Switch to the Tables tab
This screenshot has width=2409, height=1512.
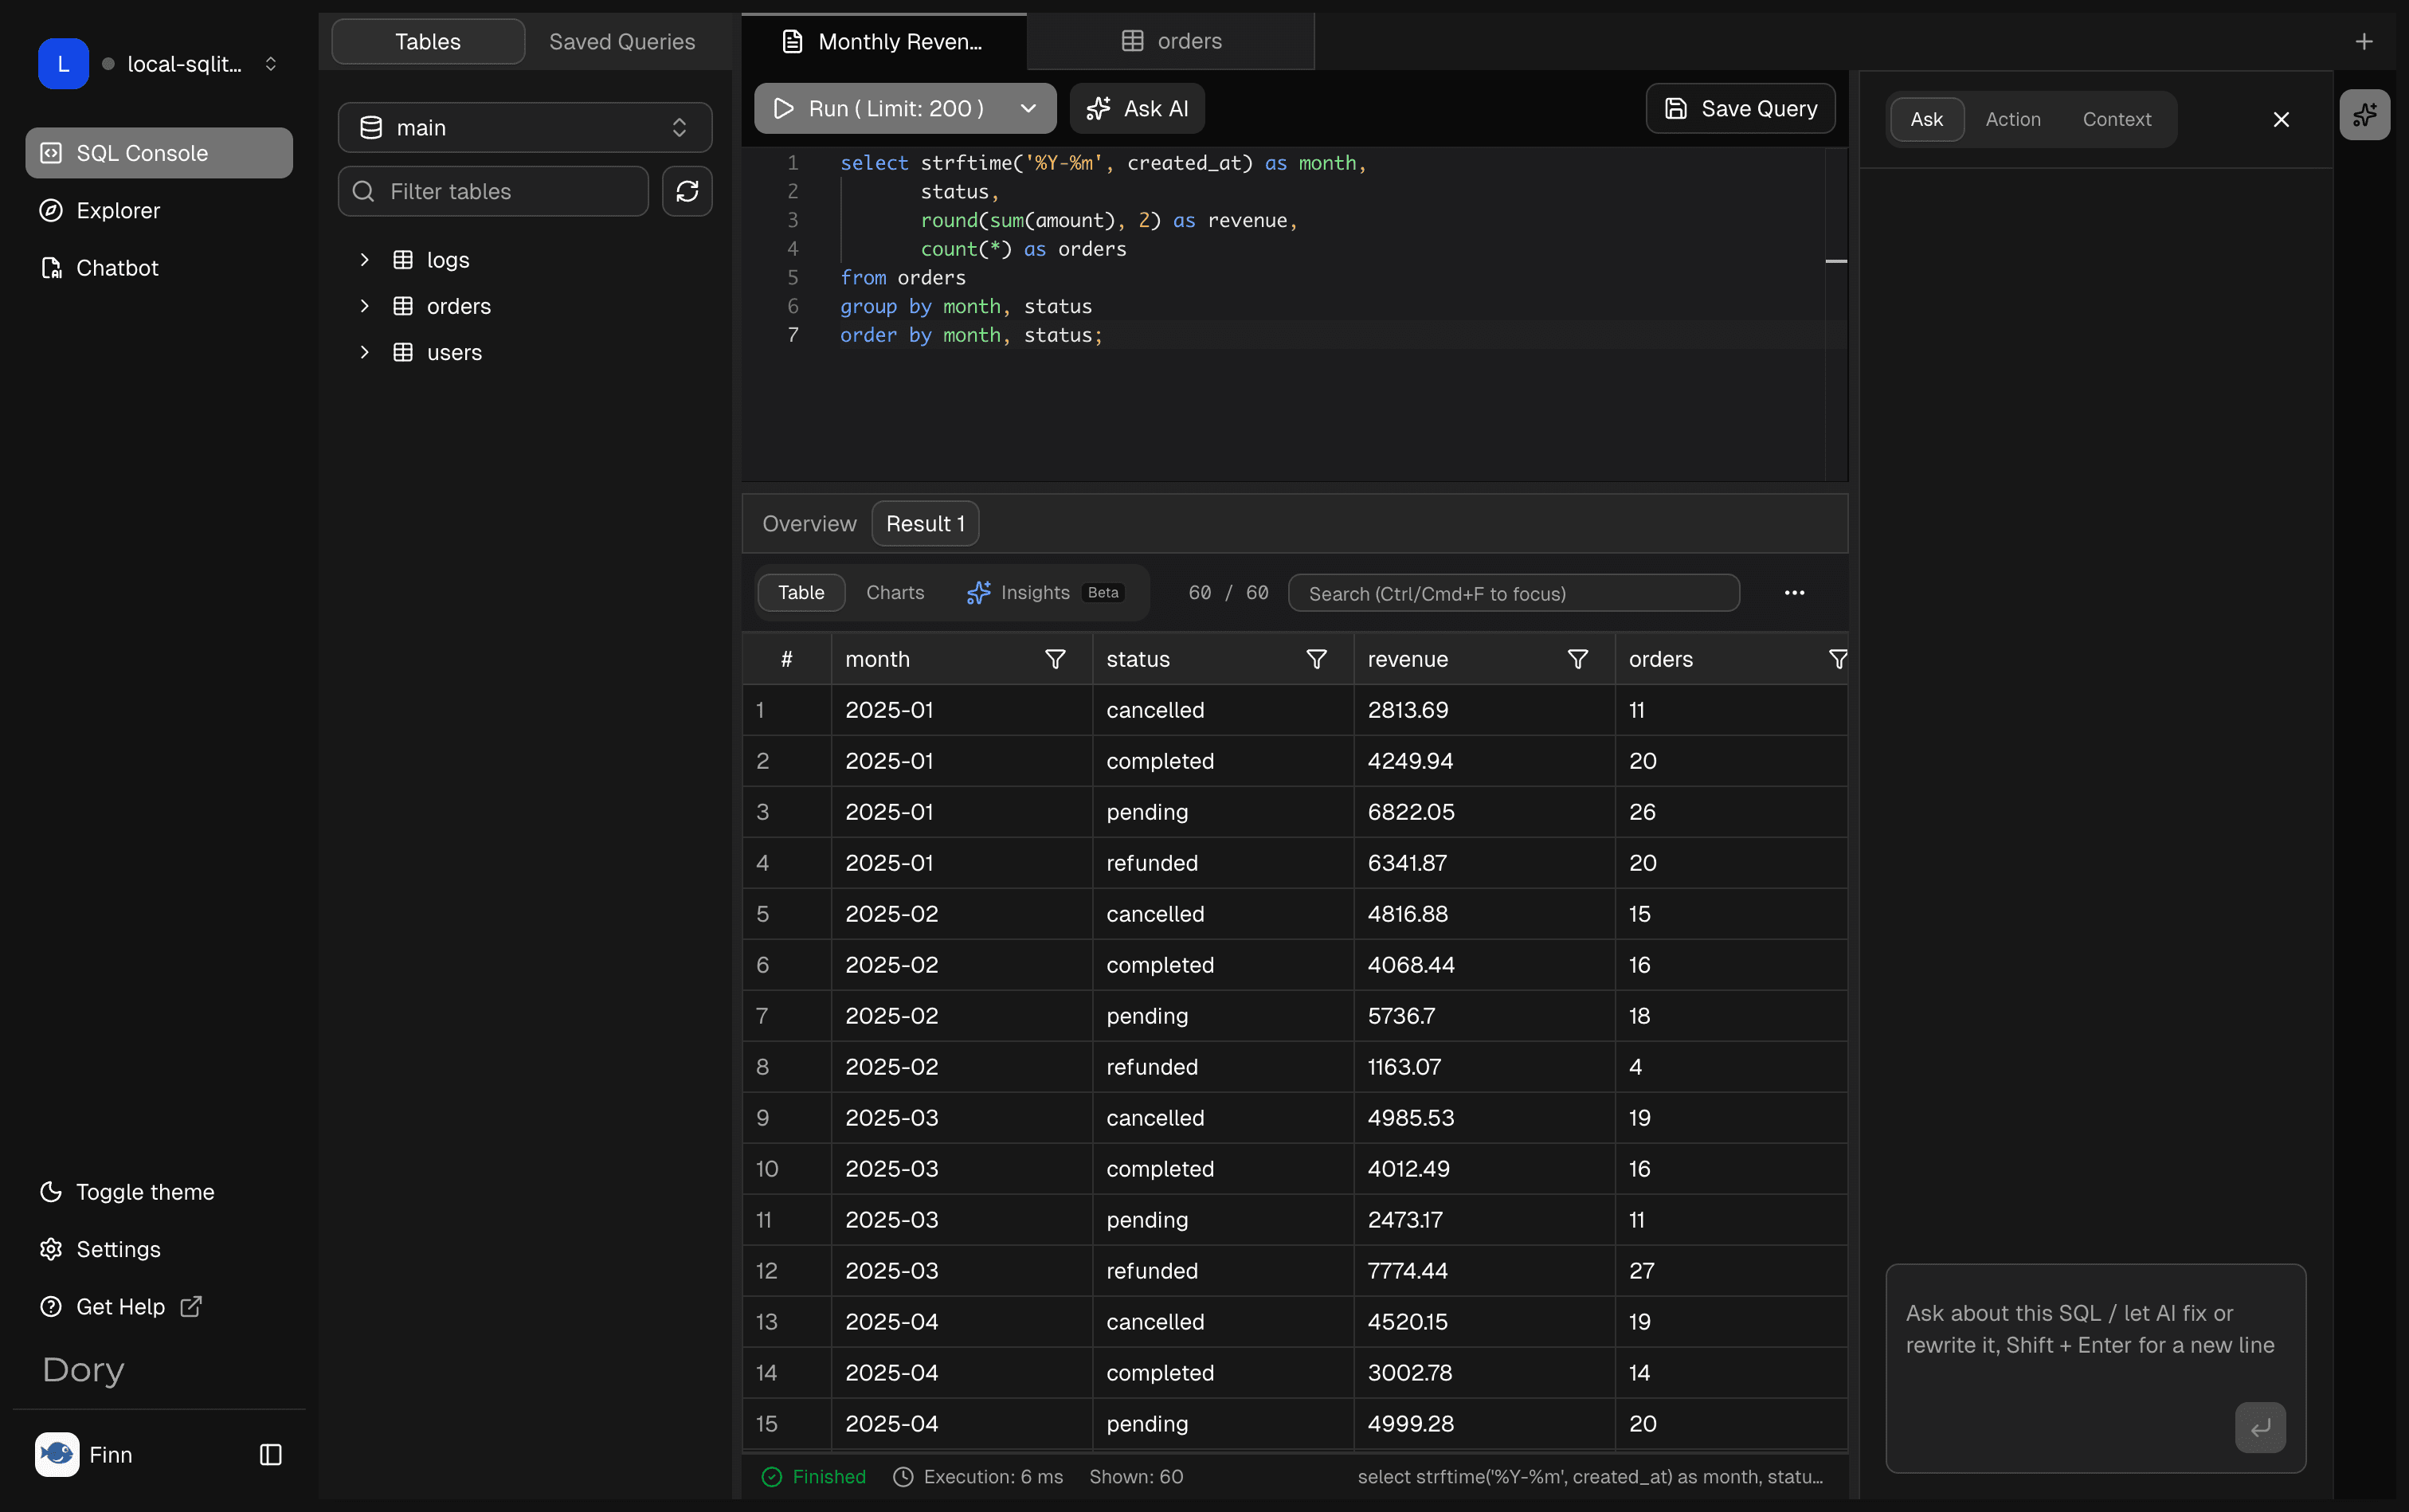click(x=428, y=41)
